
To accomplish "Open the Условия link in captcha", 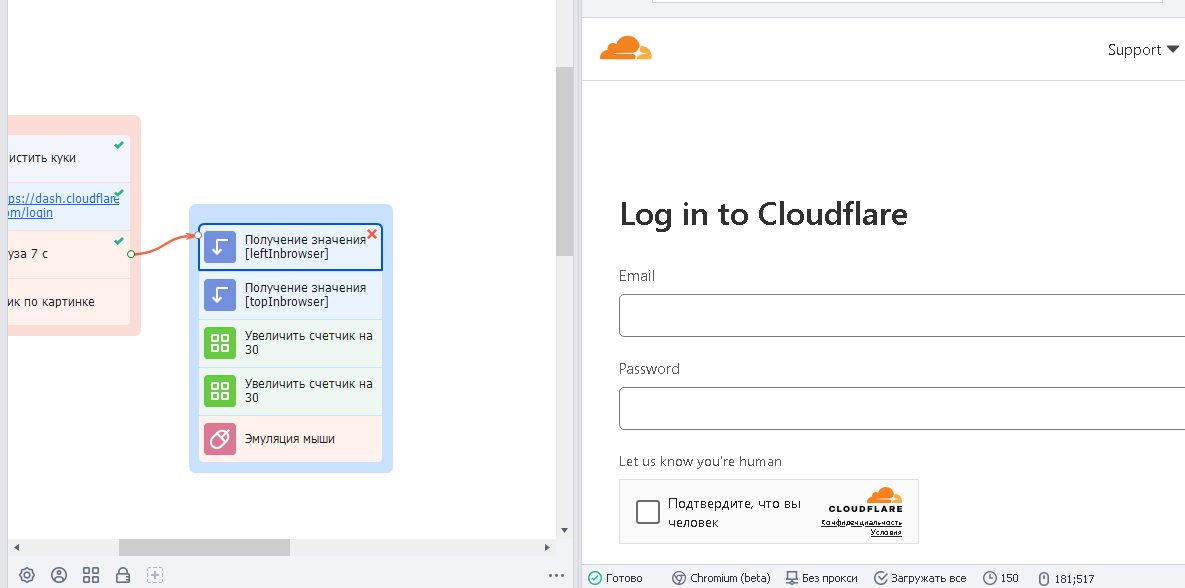I will click(x=886, y=532).
